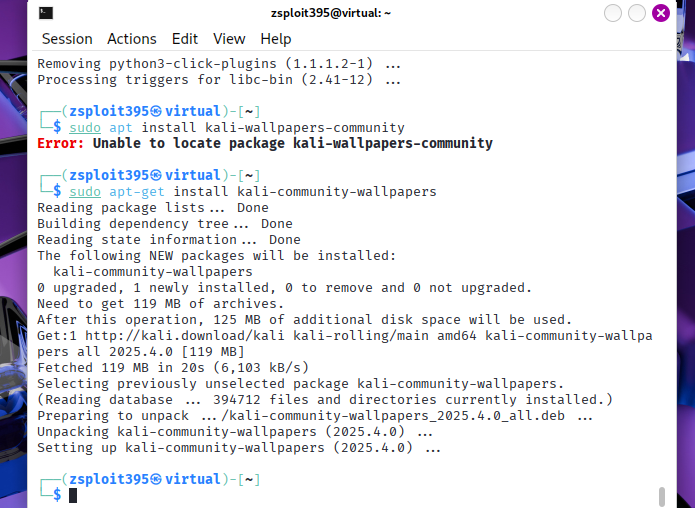
Task: Open the View menu
Action: pyautogui.click(x=229, y=39)
